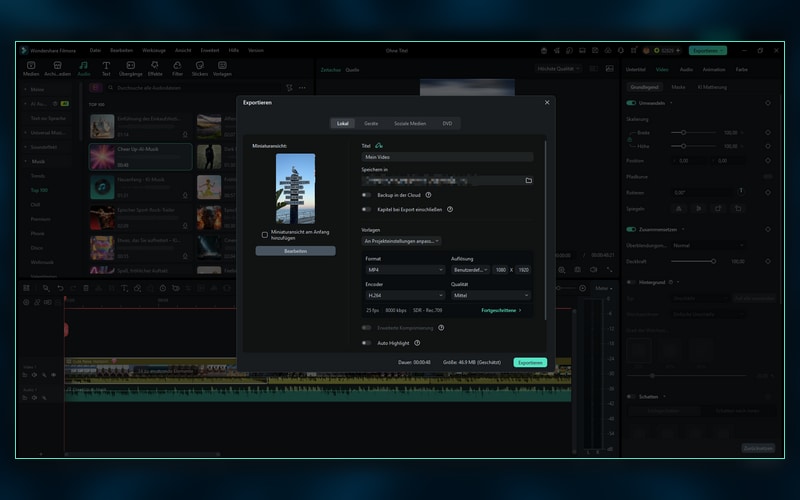
Task: Open the Encoder H.264 dropdown
Action: (x=405, y=295)
